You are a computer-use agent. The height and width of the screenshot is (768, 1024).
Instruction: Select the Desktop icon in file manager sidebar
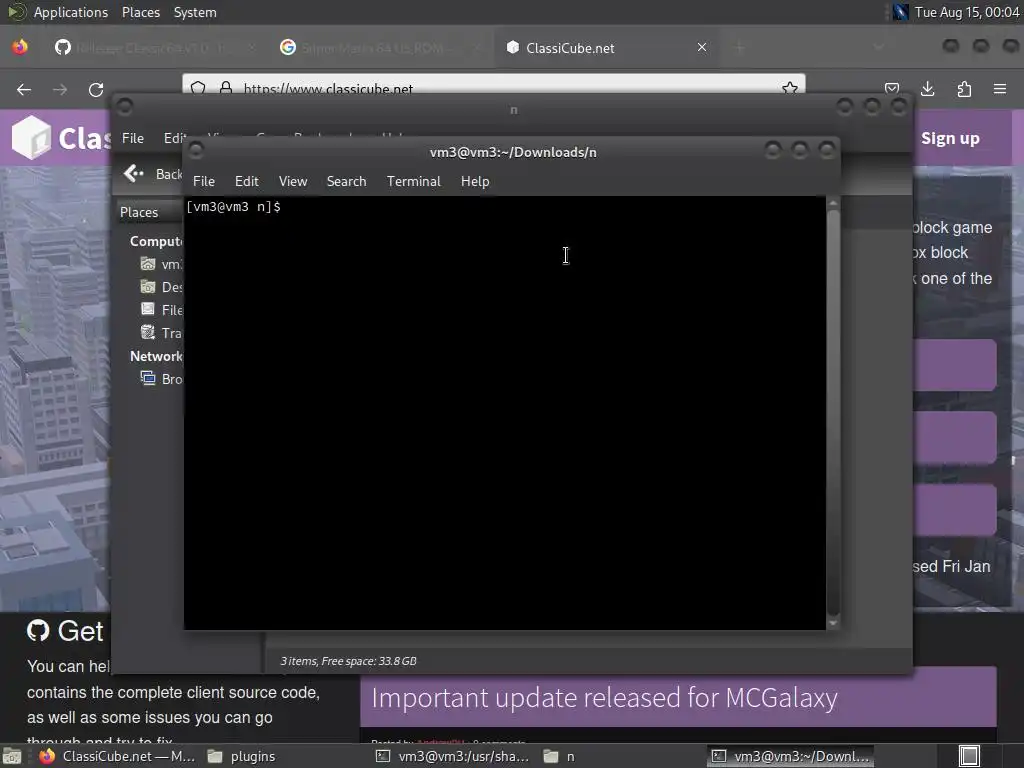148,287
